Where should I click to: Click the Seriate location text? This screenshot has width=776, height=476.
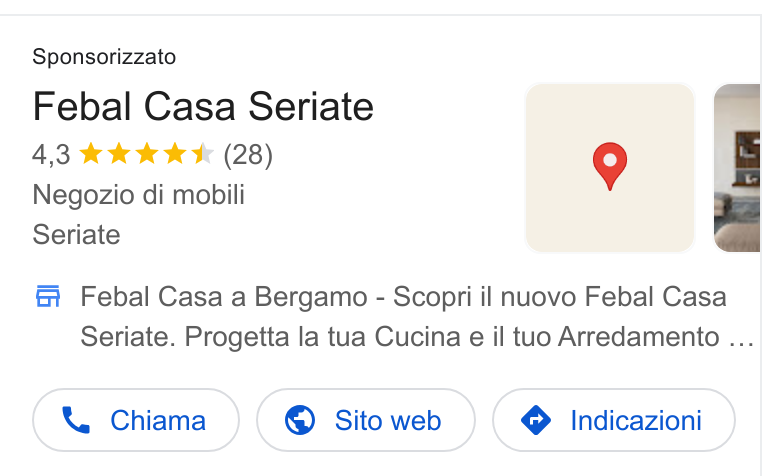pos(76,235)
